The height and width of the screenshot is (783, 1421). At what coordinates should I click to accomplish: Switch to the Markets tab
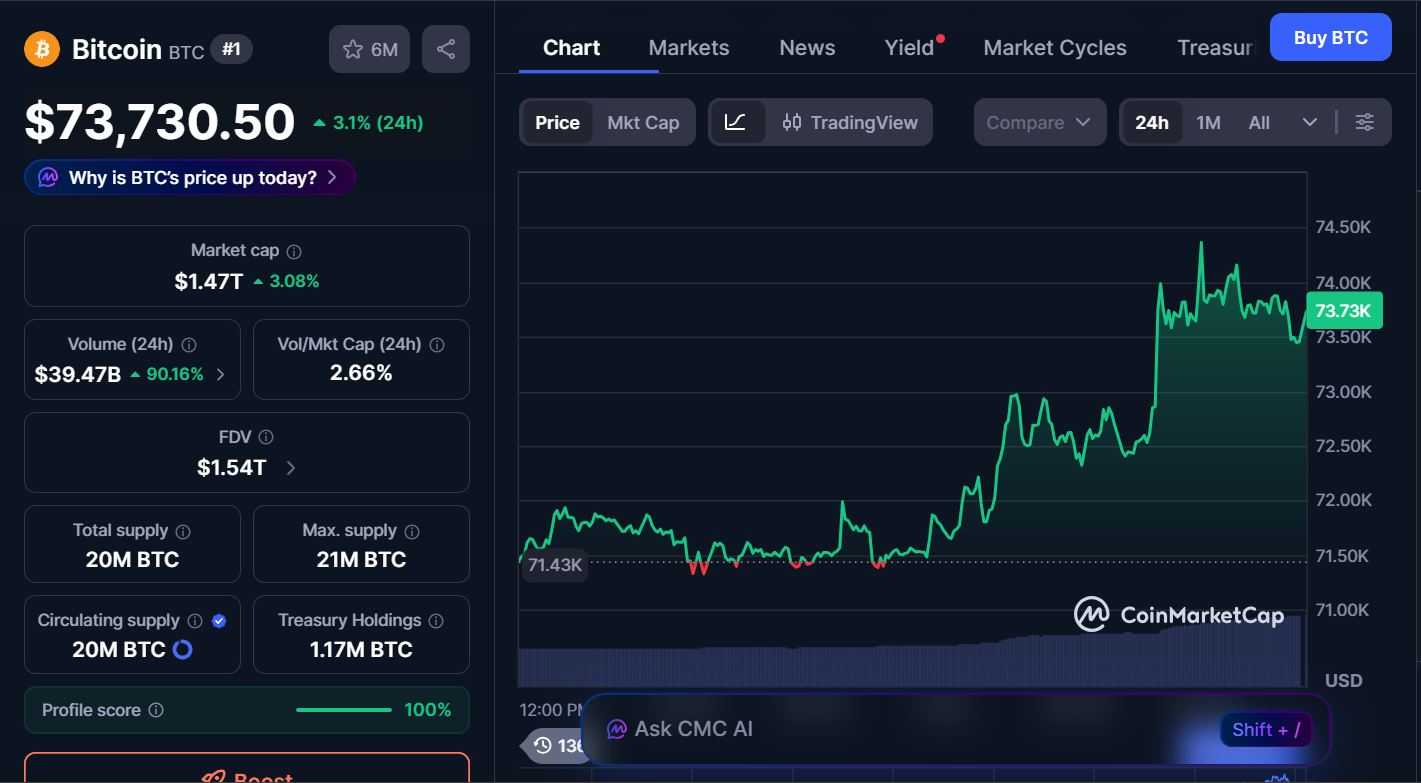688,47
